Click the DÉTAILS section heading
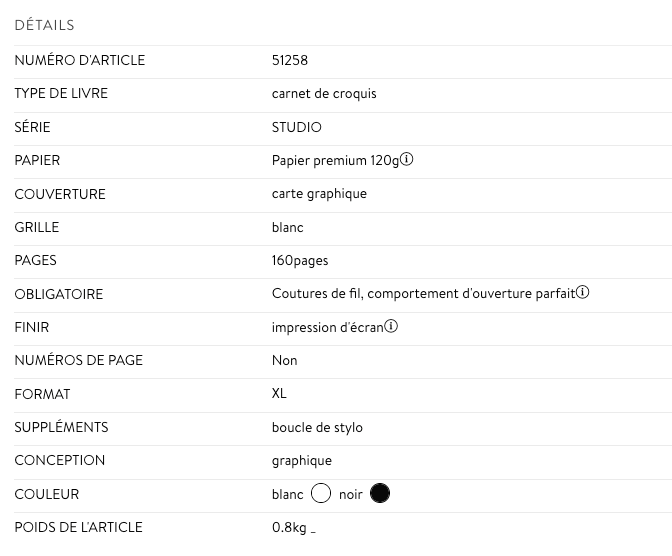The height and width of the screenshot is (556, 672). pos(45,25)
